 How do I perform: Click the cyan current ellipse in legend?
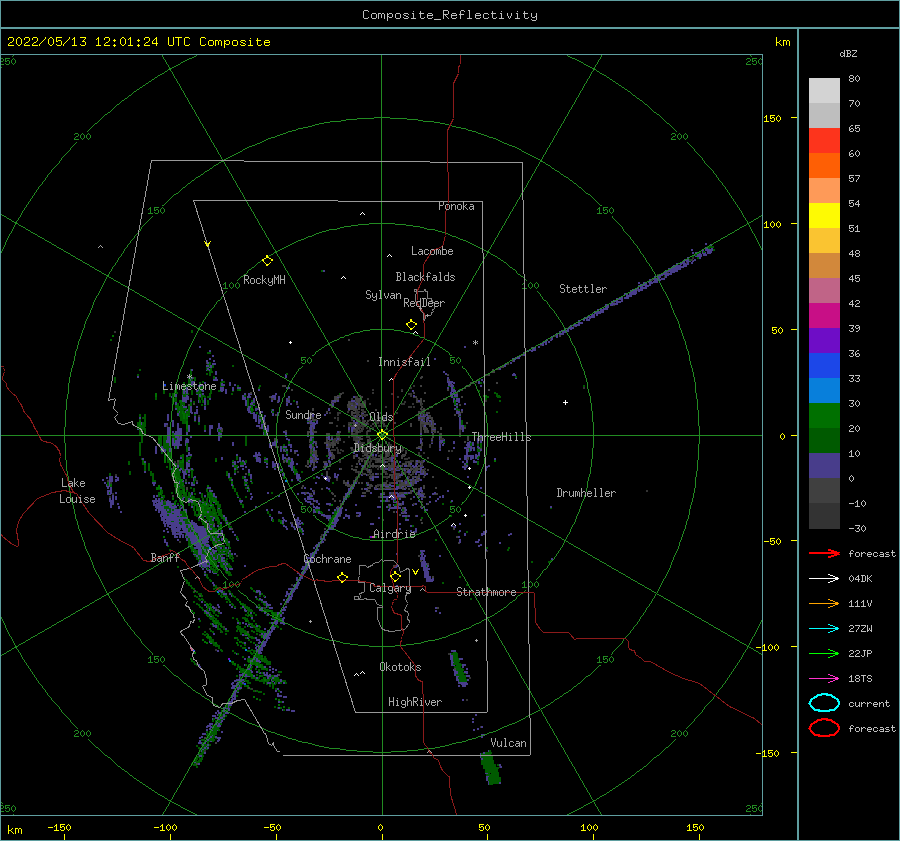click(x=824, y=703)
